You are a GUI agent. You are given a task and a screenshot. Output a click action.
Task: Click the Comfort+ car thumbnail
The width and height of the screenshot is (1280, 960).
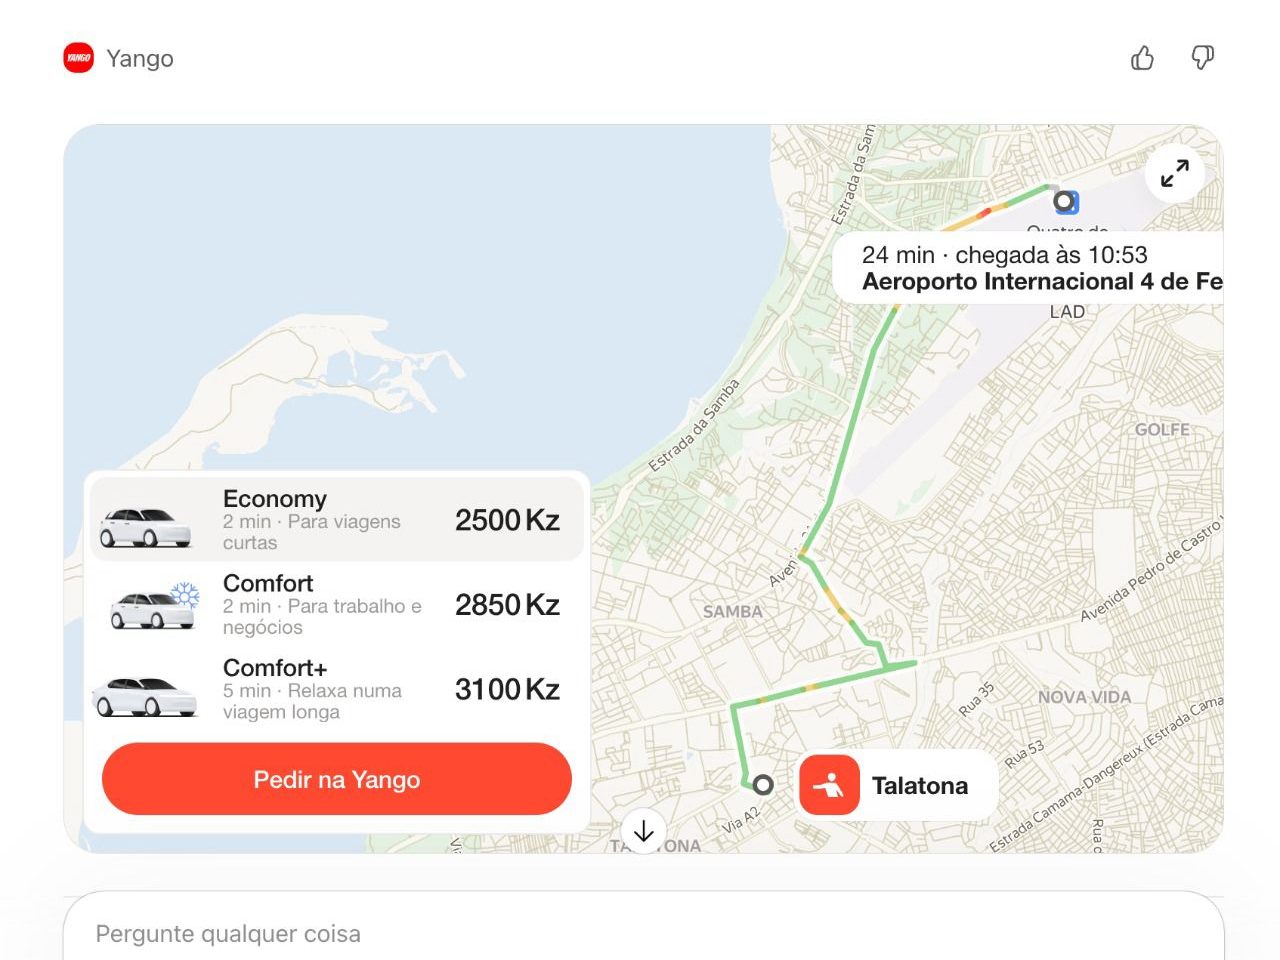[146, 694]
